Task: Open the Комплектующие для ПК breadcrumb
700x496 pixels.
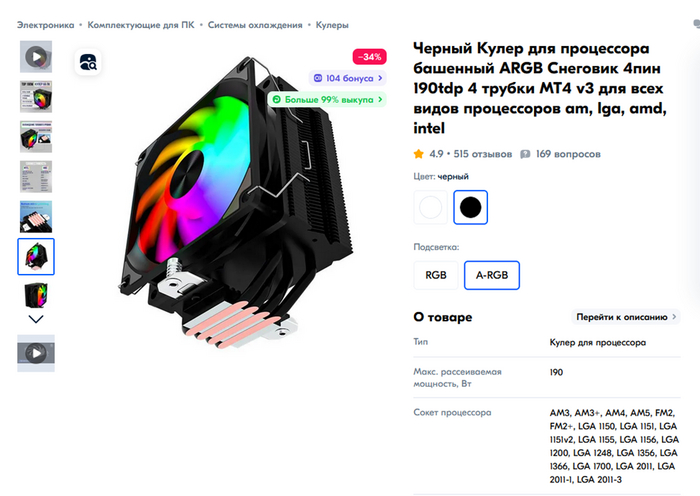Action: [x=141, y=25]
